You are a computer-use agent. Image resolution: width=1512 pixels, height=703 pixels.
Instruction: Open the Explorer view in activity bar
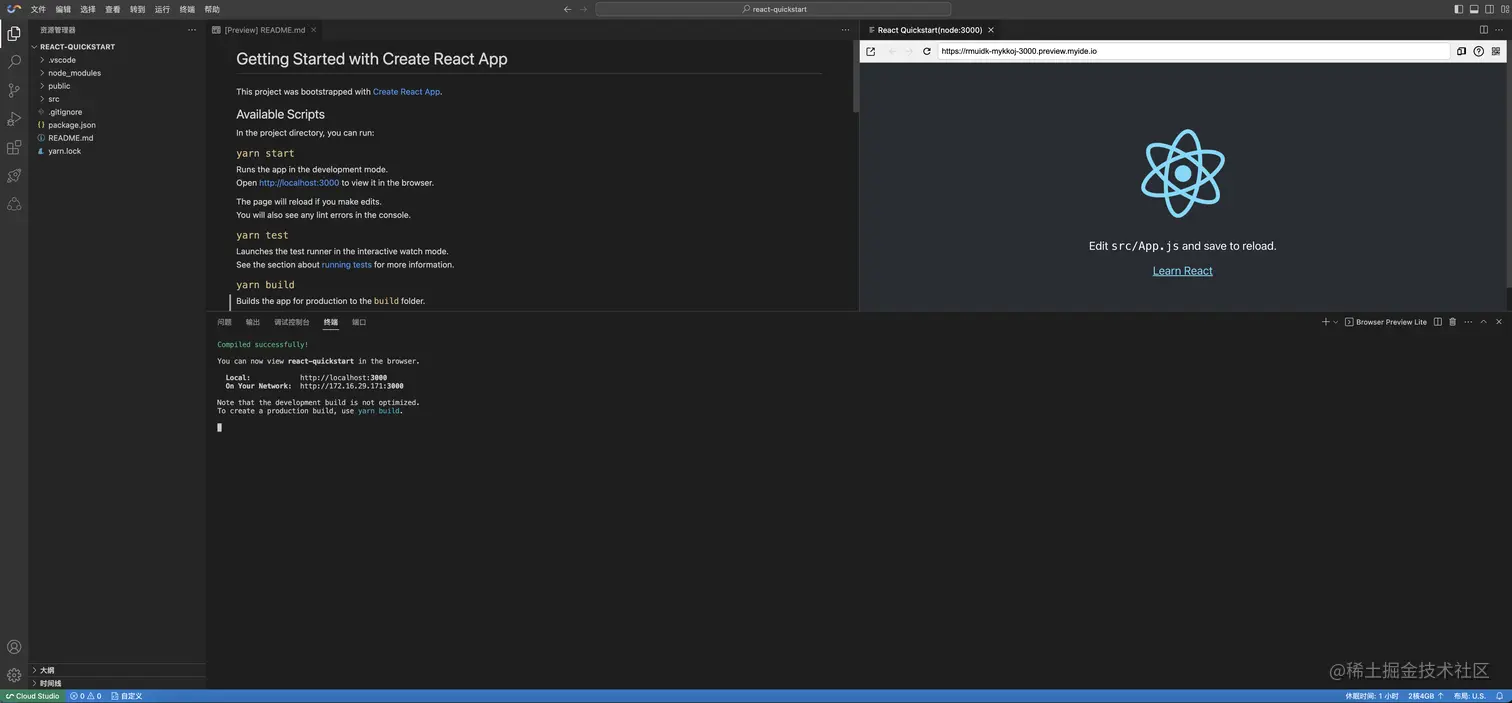click(x=14, y=33)
